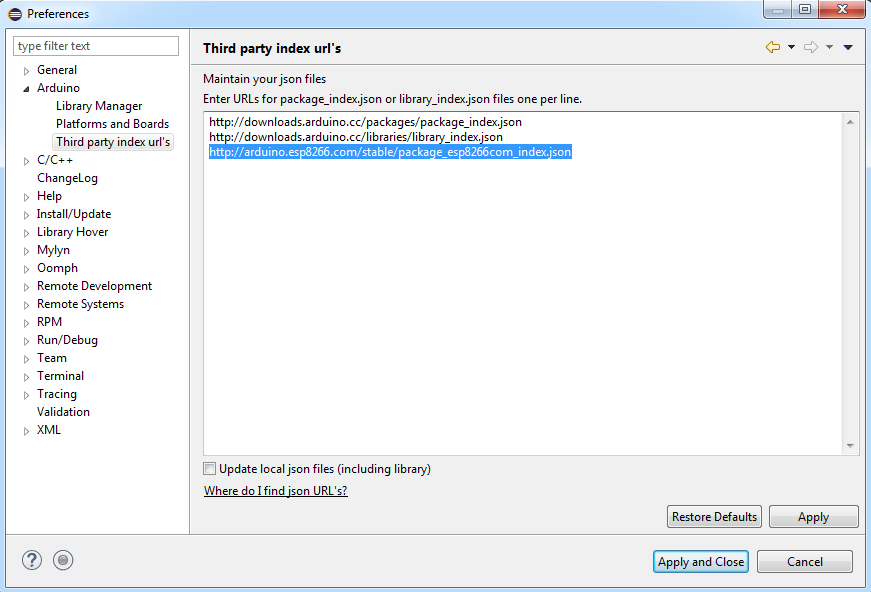This screenshot has height=592, width=871.
Task: Open the preferences view menu triangle
Action: pyautogui.click(x=848, y=48)
